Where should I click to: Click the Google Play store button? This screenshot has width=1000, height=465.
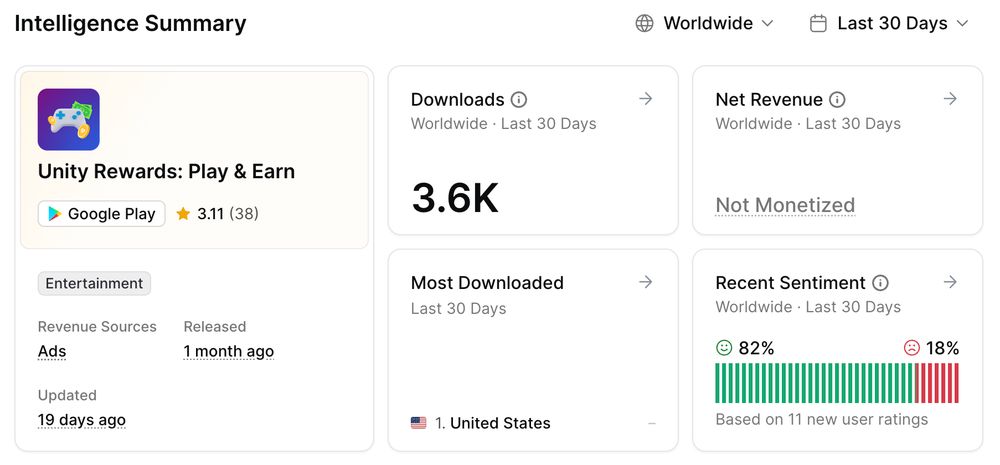click(101, 214)
